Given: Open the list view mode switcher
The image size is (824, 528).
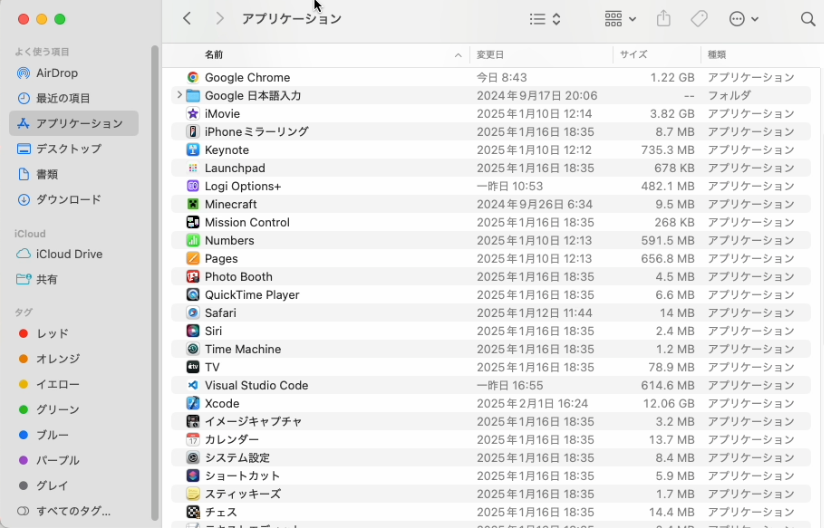Looking at the screenshot, I should pyautogui.click(x=545, y=19).
